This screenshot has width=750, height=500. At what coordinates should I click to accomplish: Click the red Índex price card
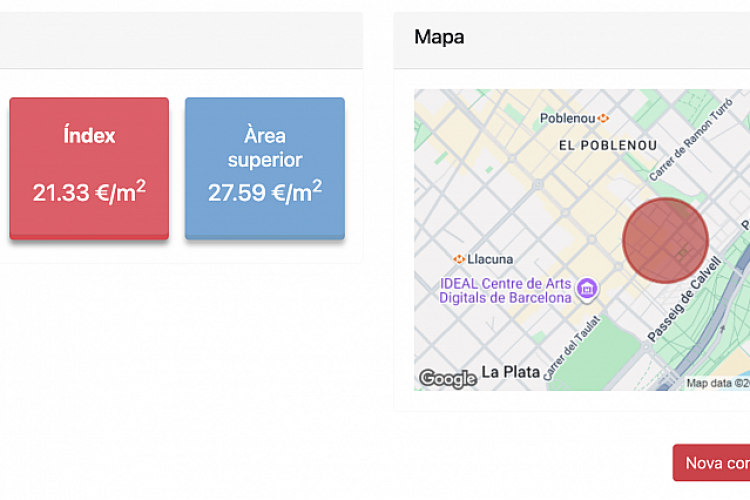[x=89, y=167]
